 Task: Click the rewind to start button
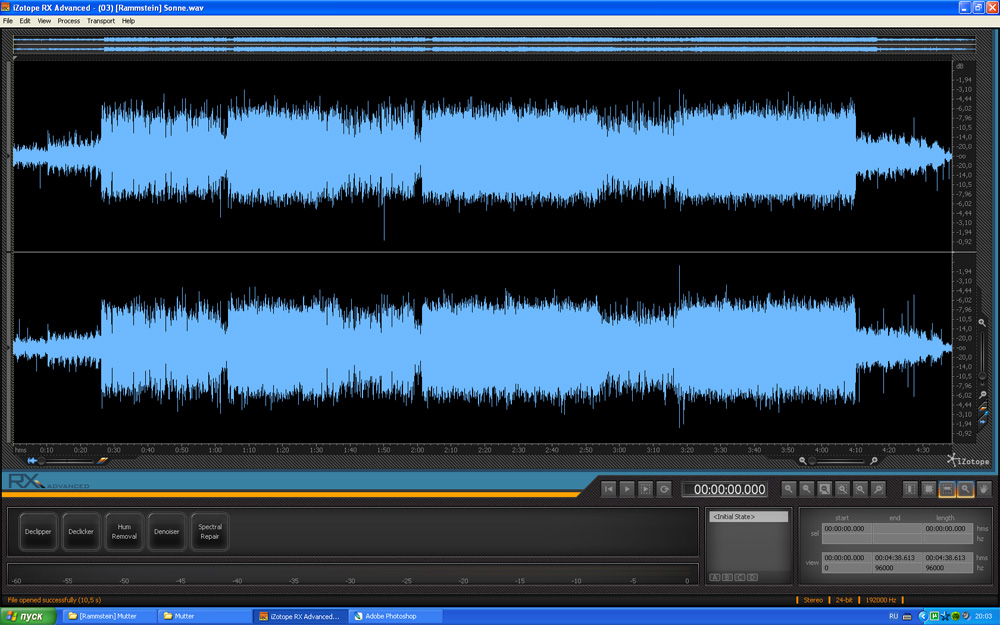(x=608, y=489)
